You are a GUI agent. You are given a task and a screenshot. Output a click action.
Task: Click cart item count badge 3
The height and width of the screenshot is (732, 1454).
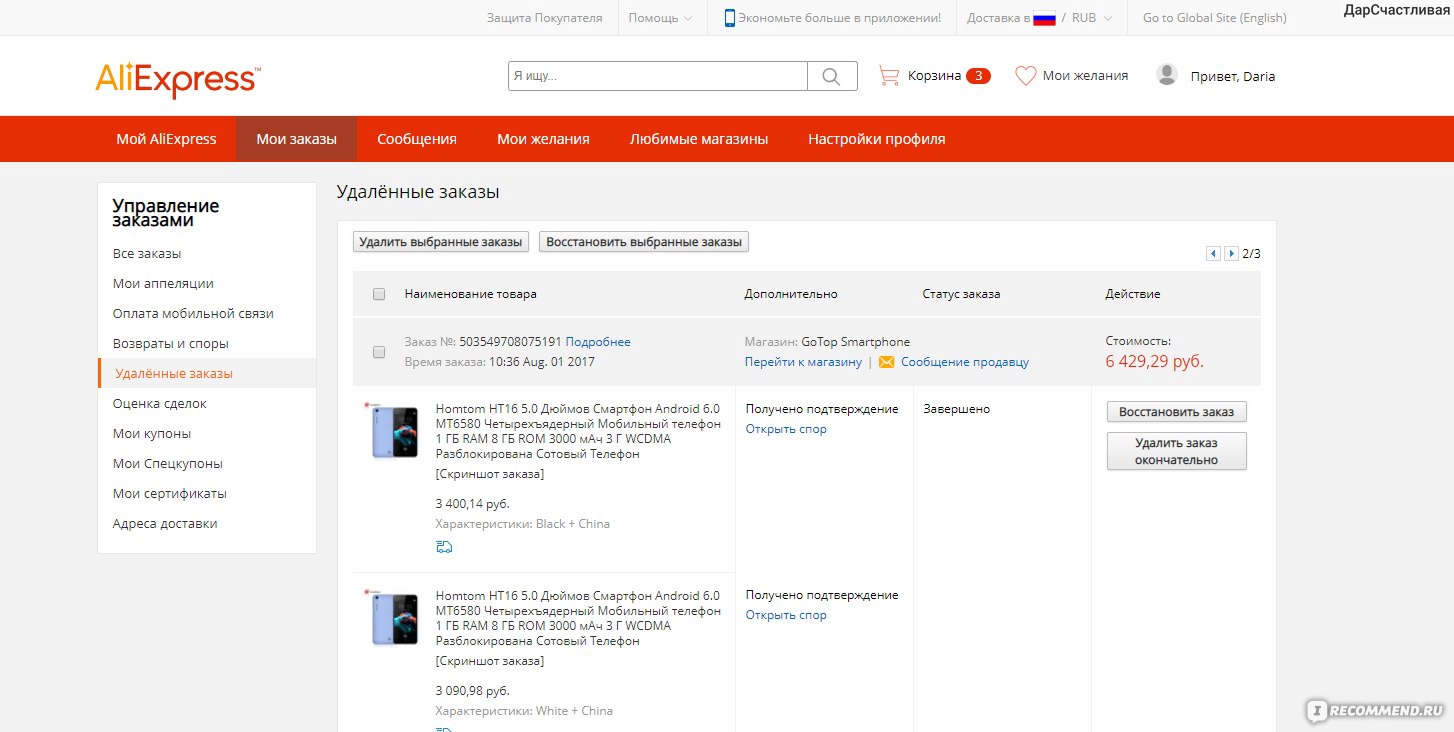pyautogui.click(x=978, y=76)
